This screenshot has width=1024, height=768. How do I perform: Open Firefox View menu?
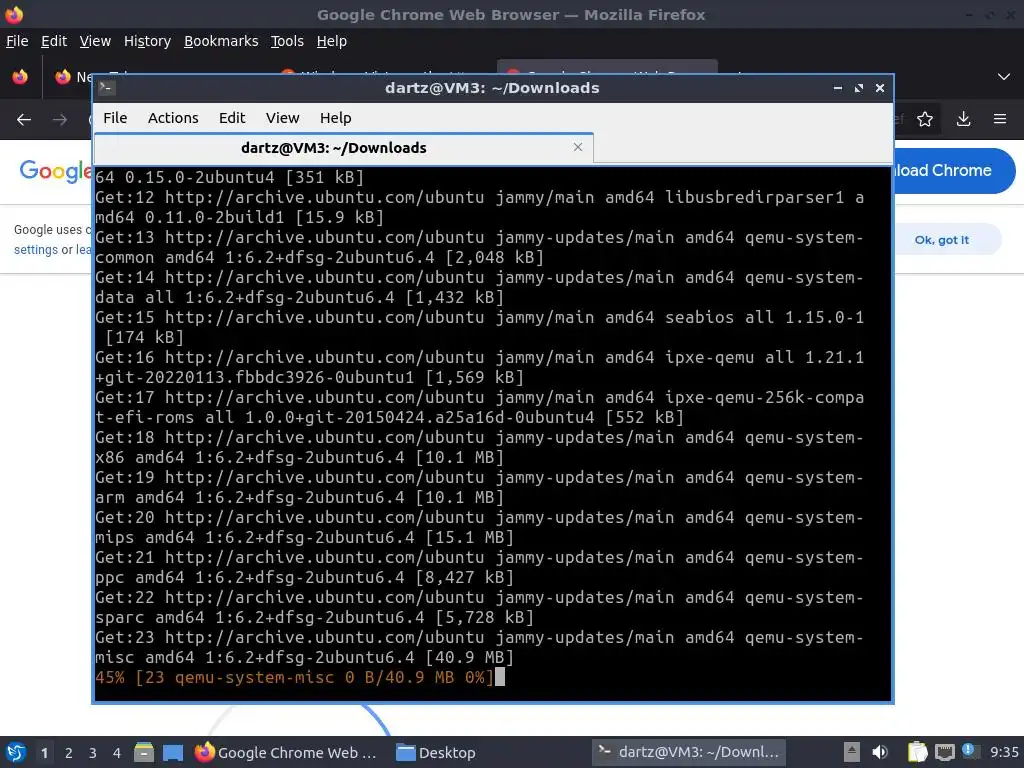(95, 41)
